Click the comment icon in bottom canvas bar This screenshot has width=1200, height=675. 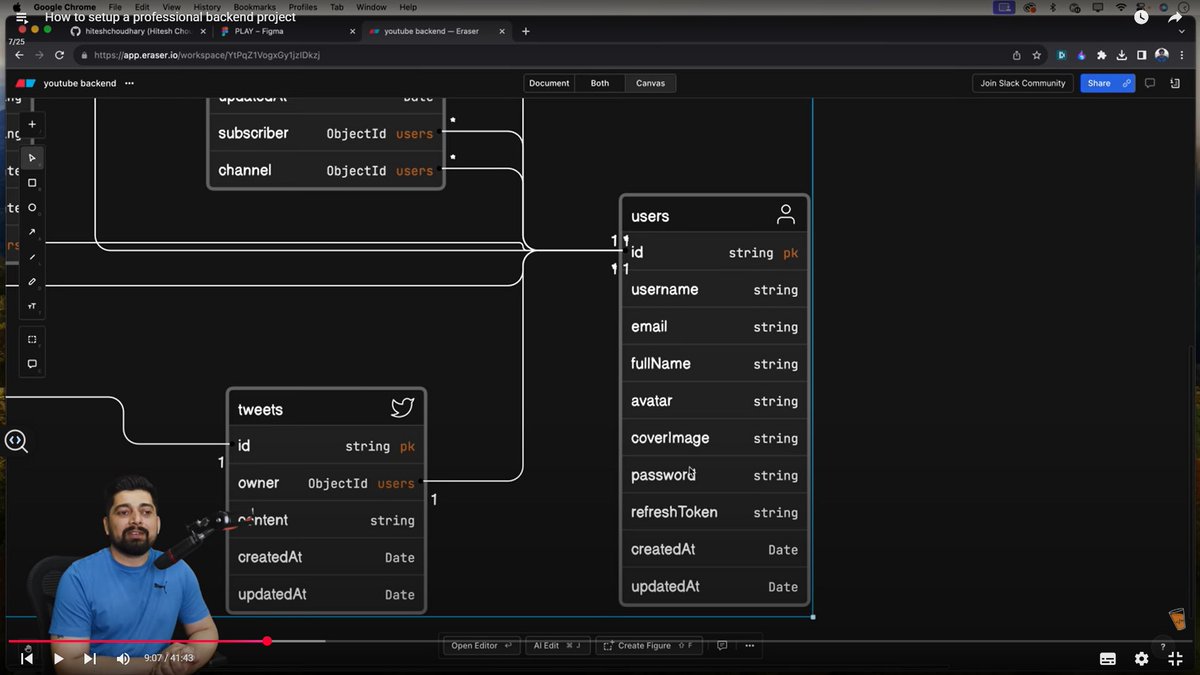[x=722, y=646]
